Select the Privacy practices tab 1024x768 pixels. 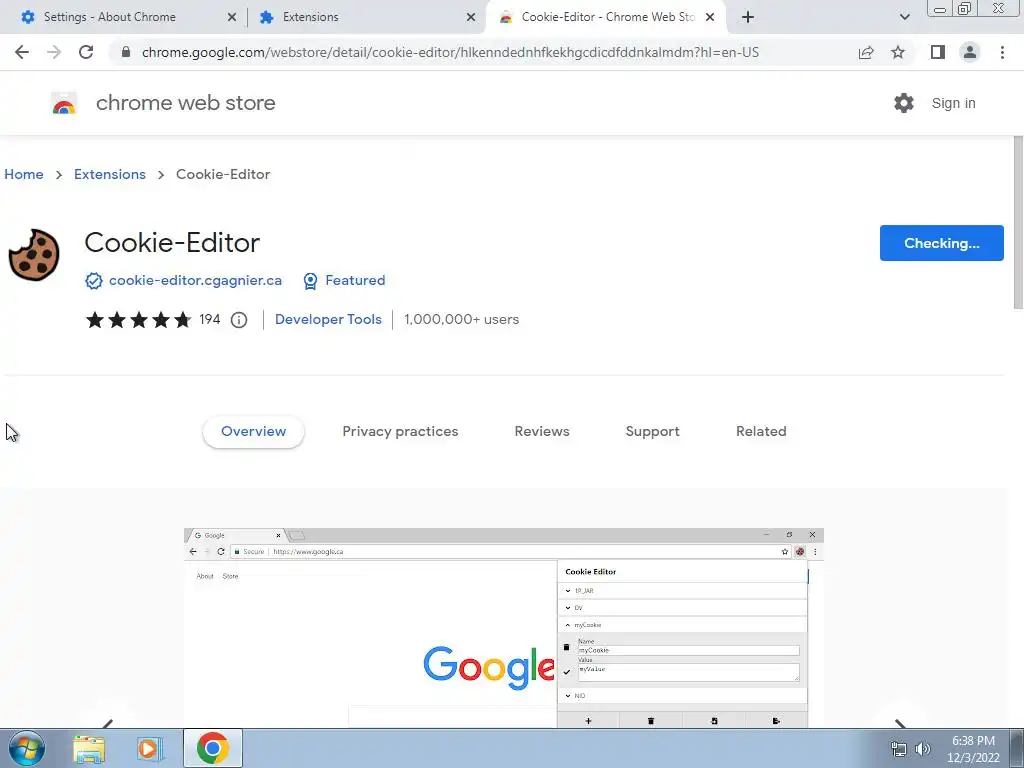(x=400, y=432)
